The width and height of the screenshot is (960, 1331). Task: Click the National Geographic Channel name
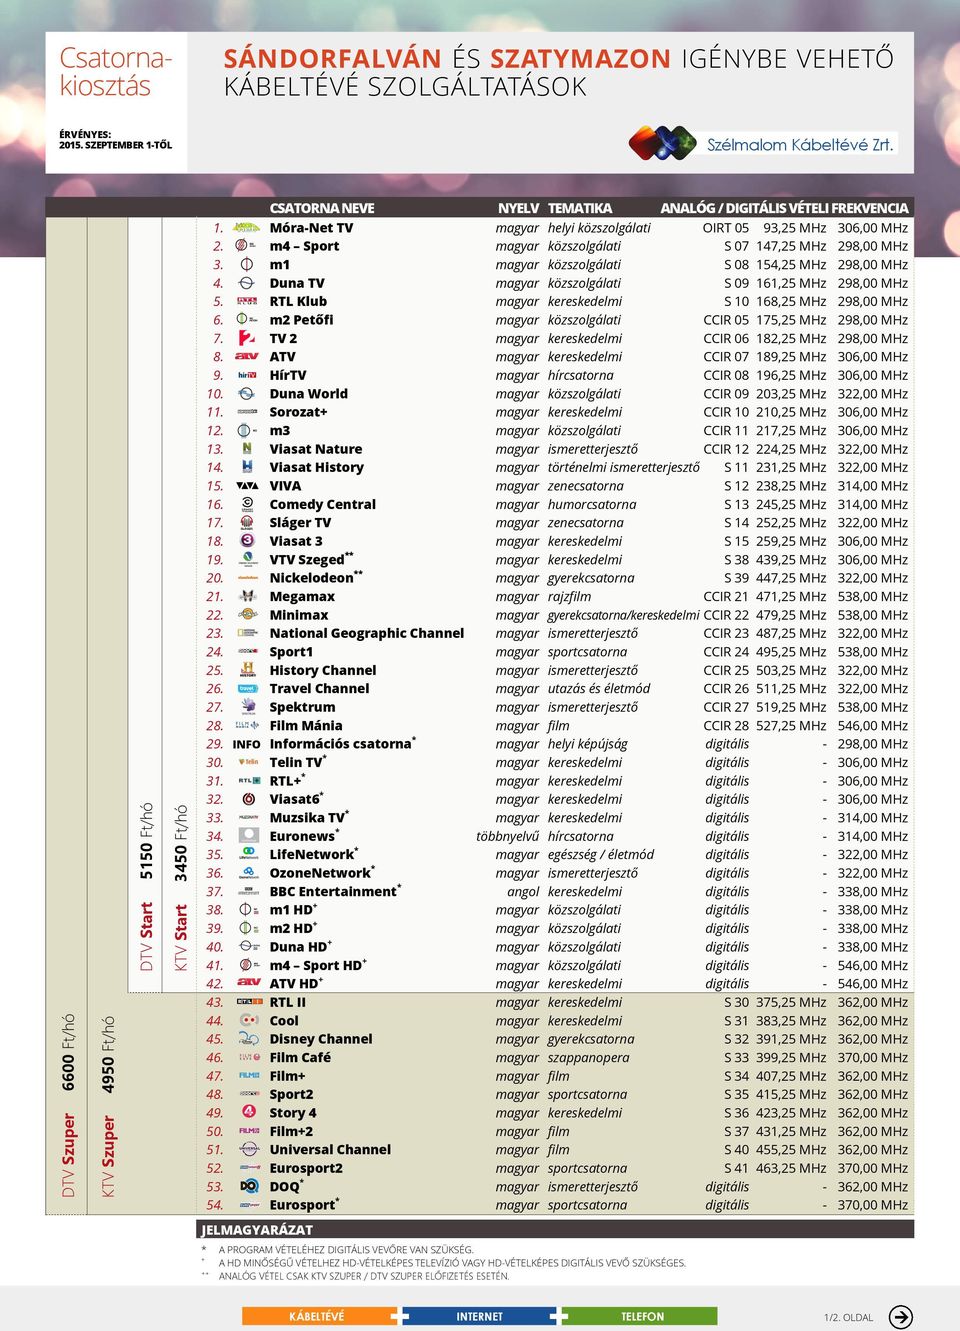[367, 633]
